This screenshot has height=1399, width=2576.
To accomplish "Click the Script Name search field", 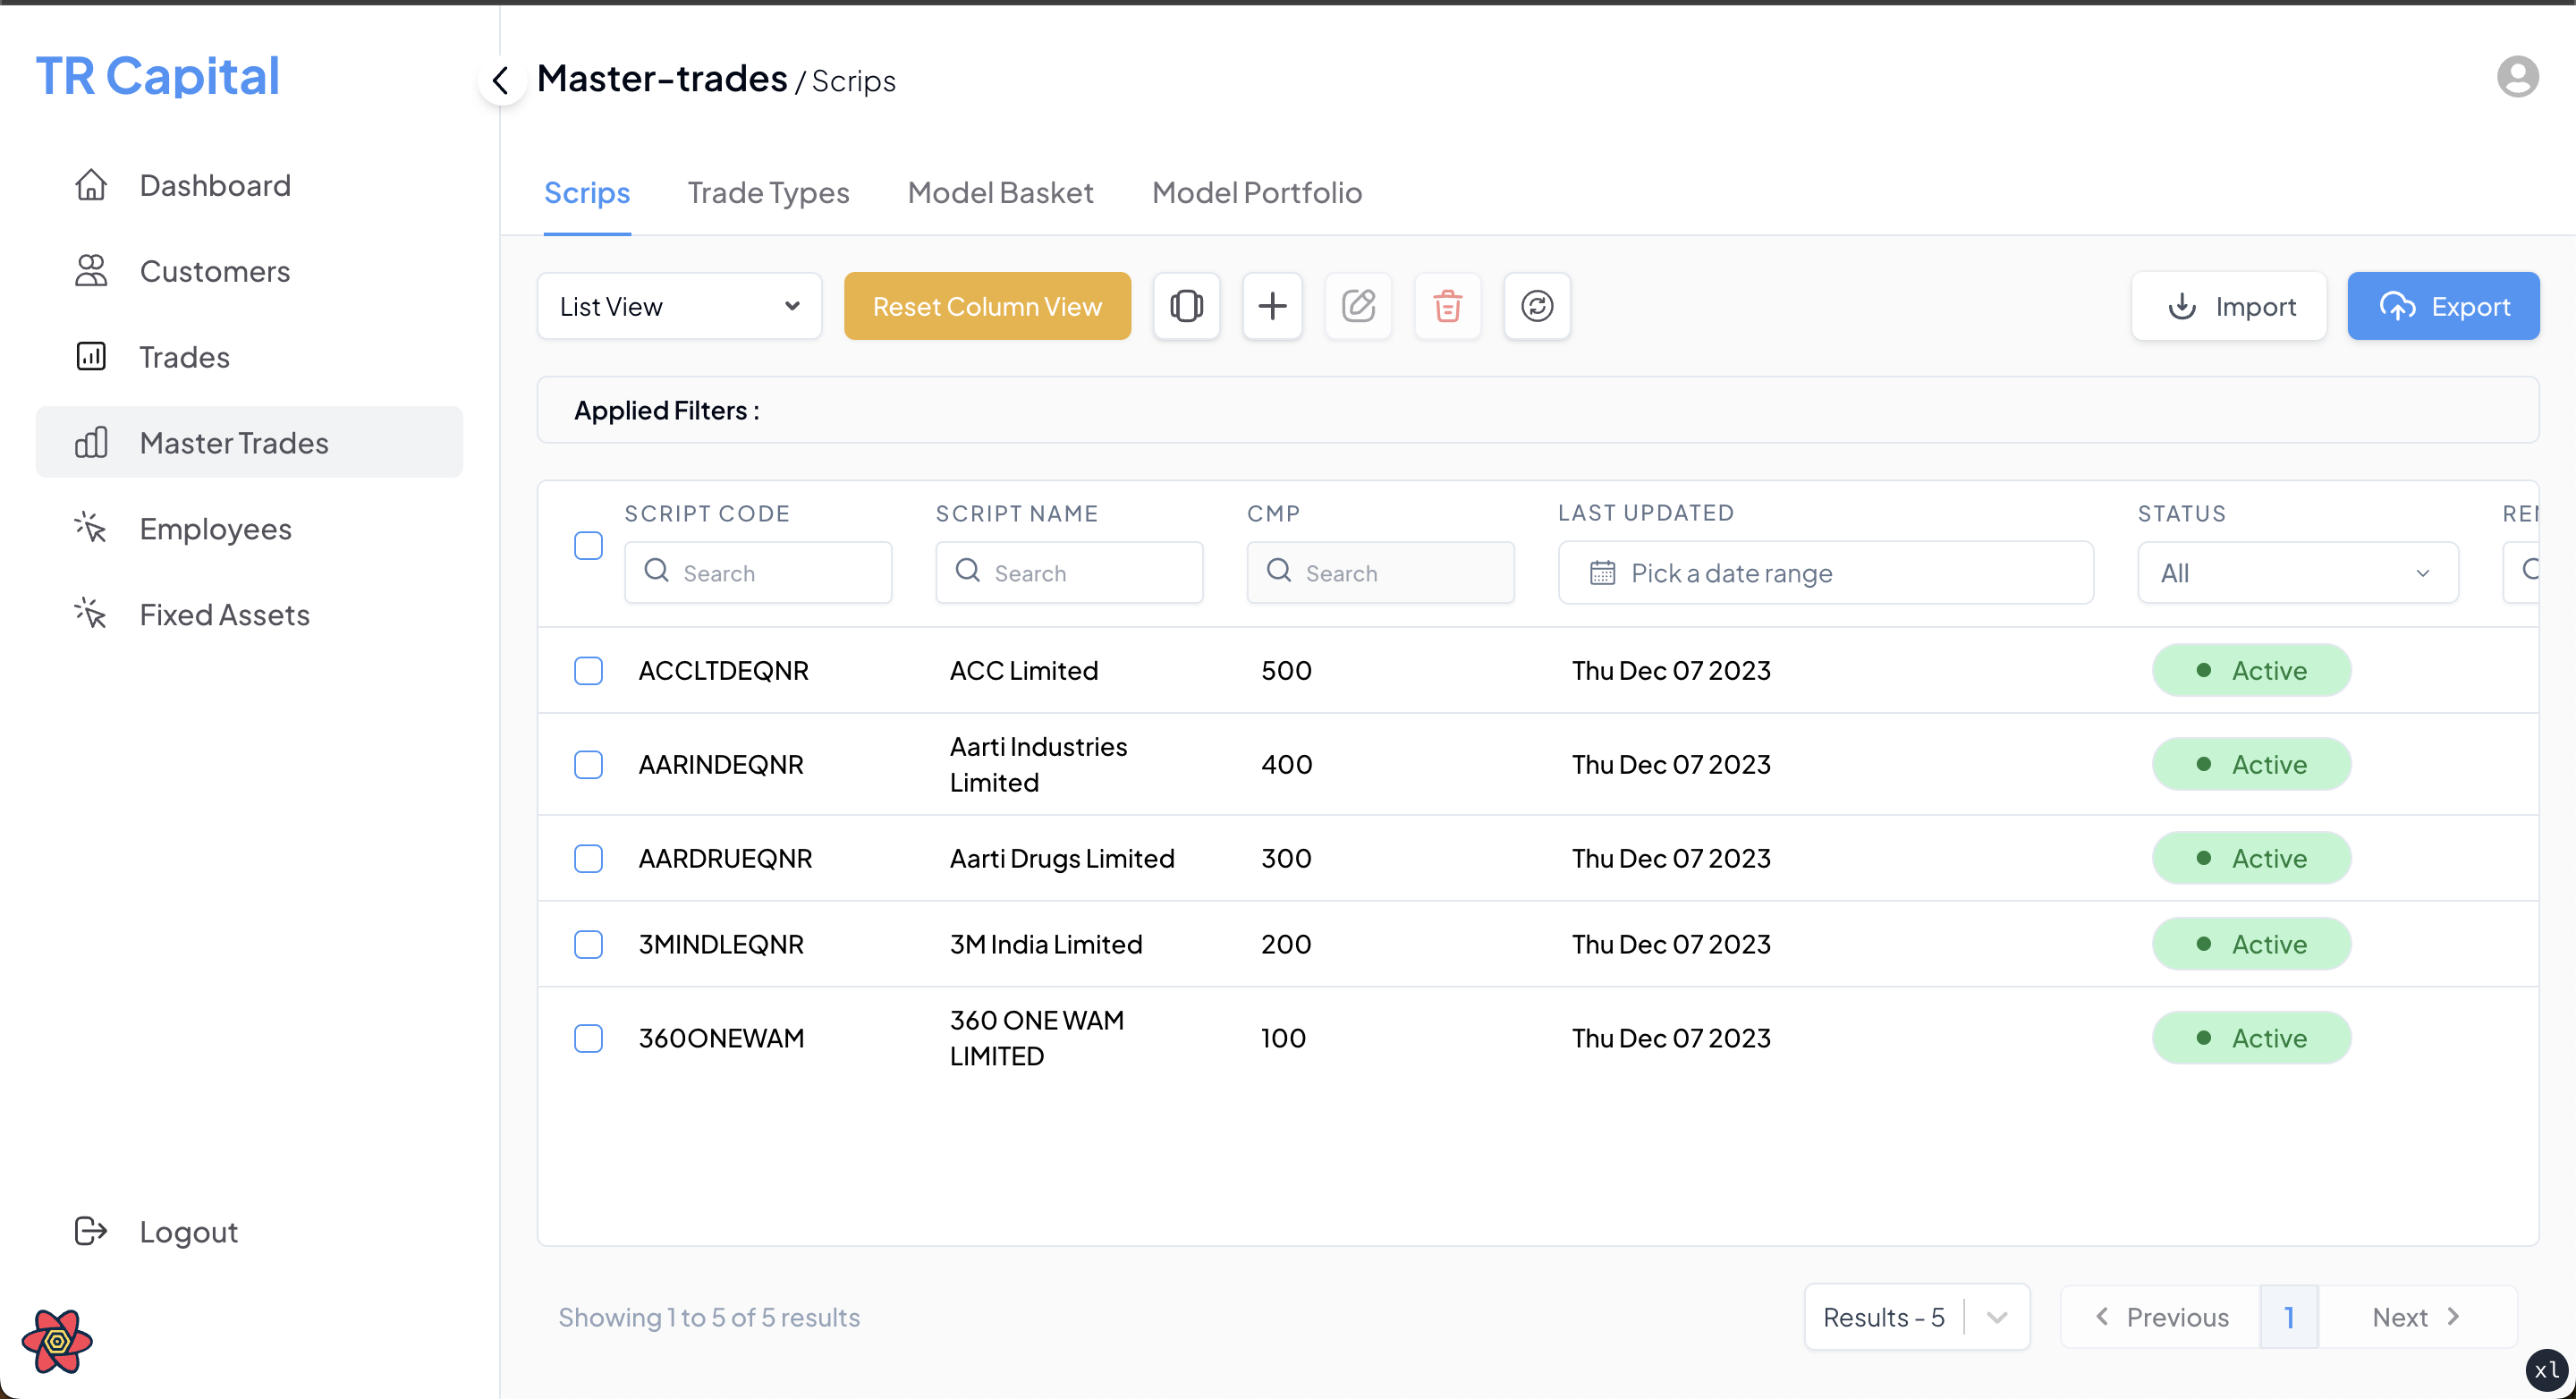I will (1069, 573).
